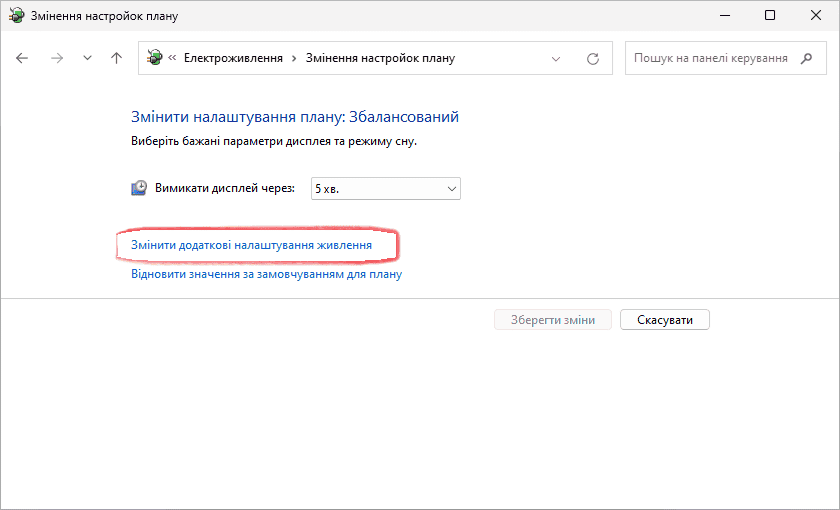Click the double chevron before Електроживлення
840x510 pixels.
point(174,58)
